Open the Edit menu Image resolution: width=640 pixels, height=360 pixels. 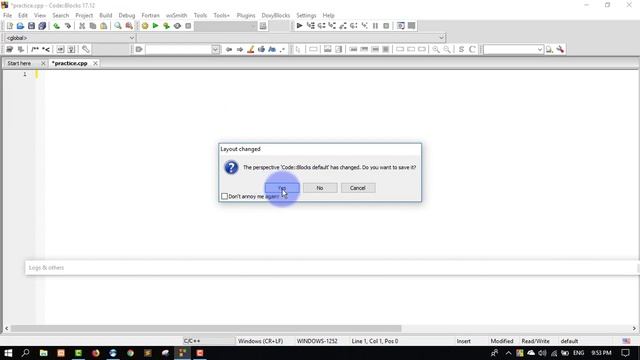point(23,16)
